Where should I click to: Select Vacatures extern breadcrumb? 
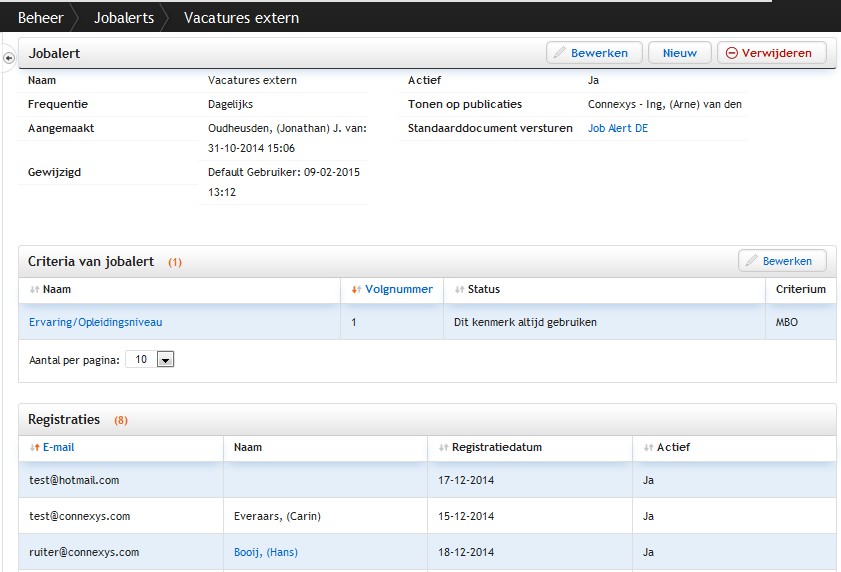(241, 18)
